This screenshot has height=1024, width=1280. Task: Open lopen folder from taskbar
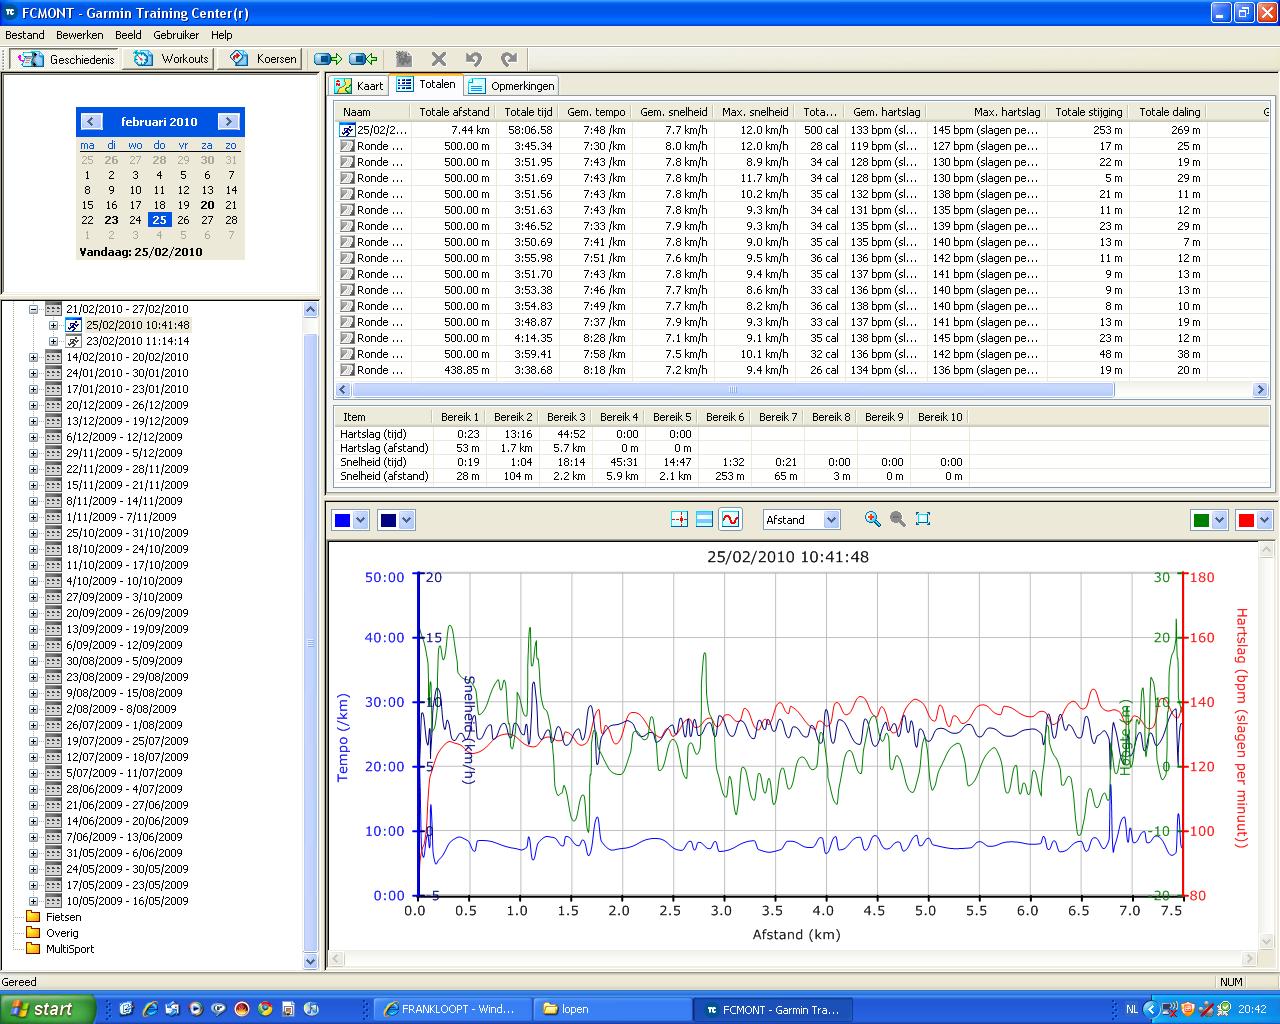[611, 1009]
